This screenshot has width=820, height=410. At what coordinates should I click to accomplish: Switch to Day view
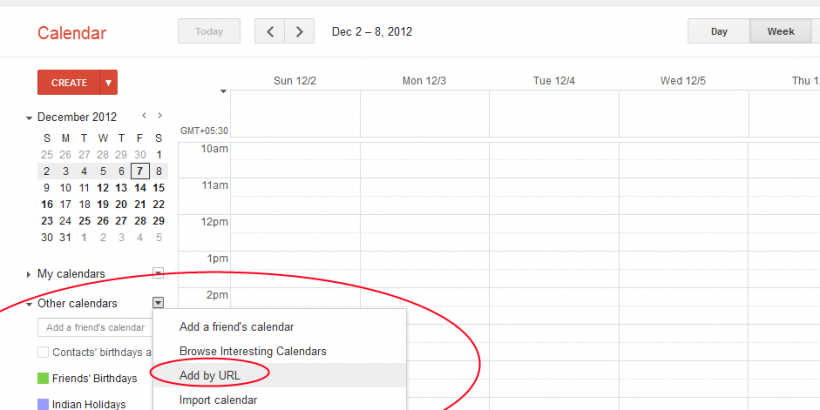pyautogui.click(x=719, y=31)
